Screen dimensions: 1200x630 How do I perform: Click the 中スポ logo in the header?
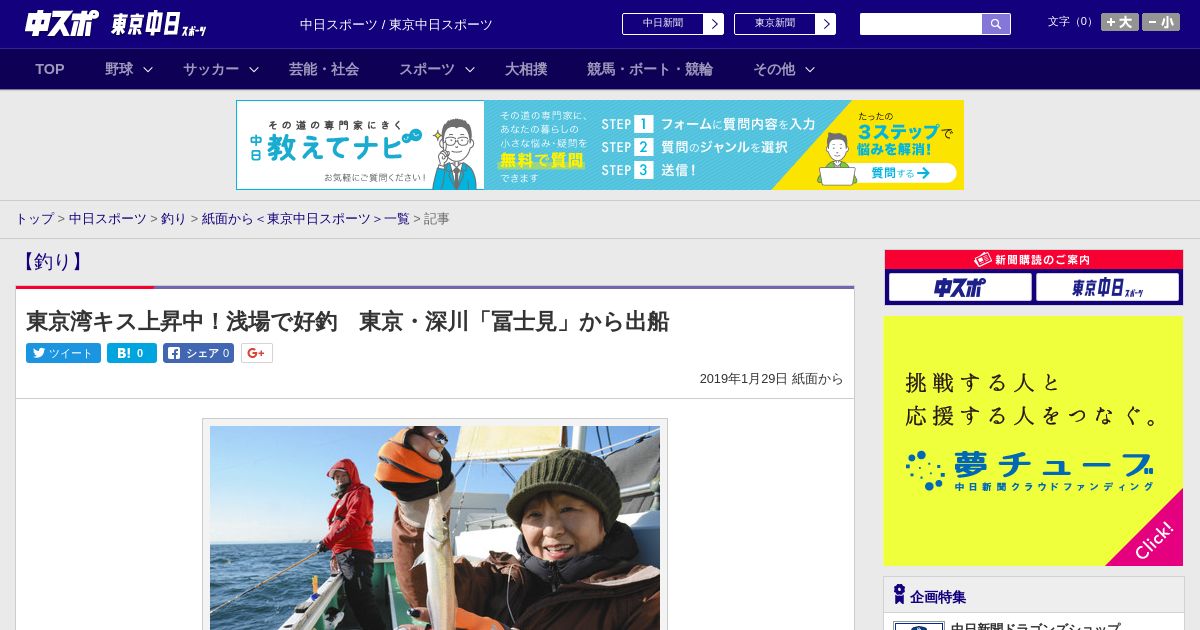62,23
